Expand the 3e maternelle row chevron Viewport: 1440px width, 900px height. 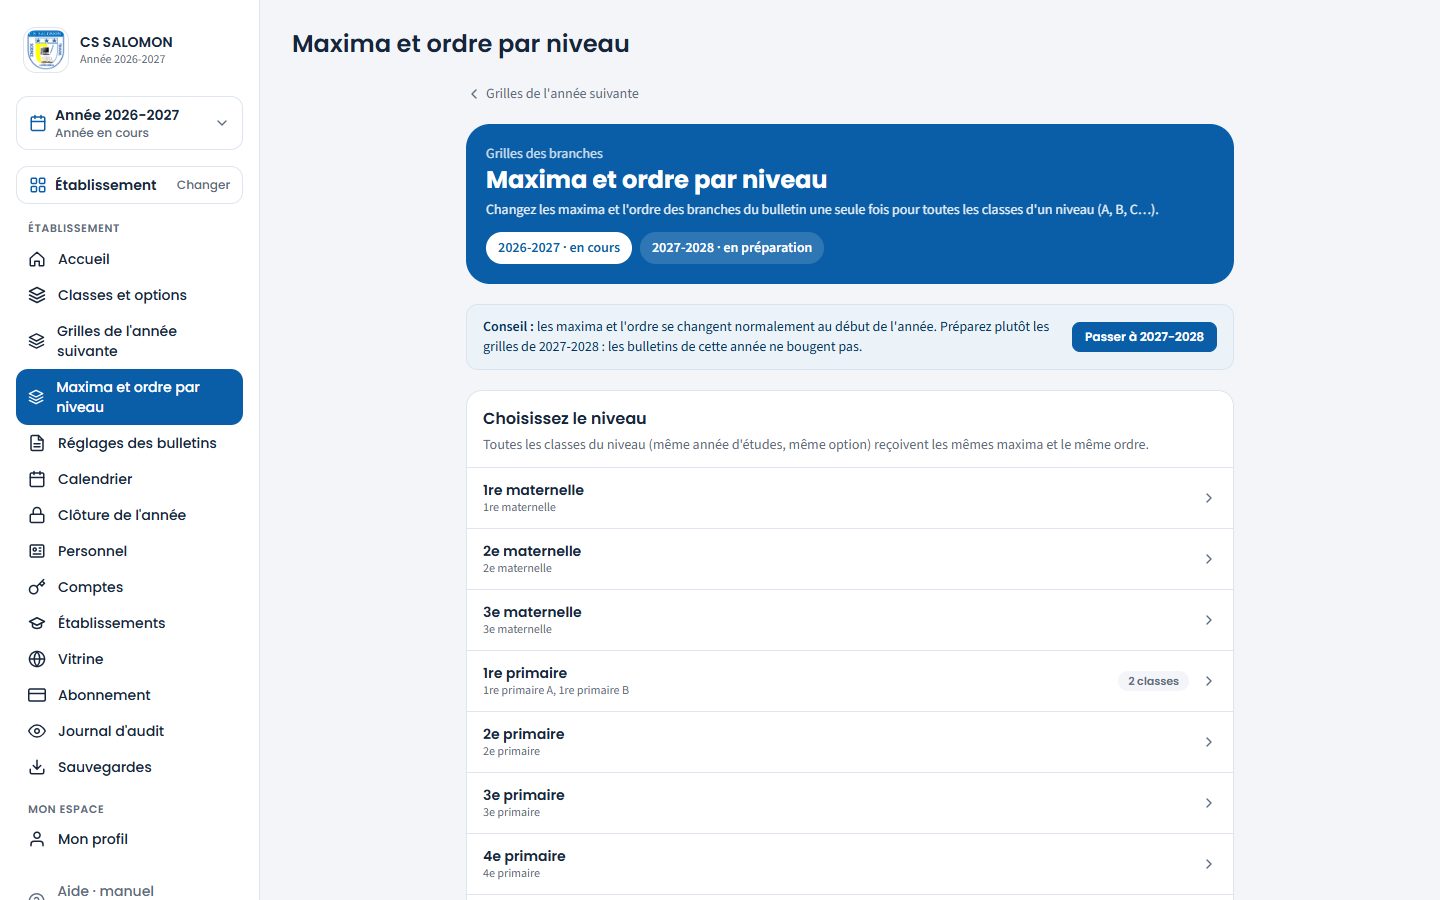pyautogui.click(x=1209, y=620)
